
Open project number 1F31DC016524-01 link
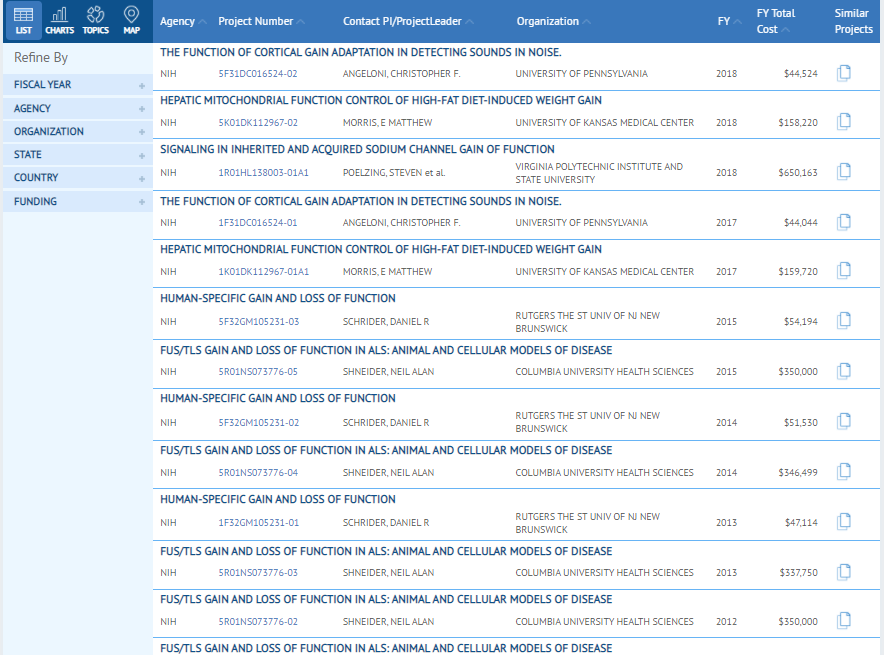click(258, 223)
